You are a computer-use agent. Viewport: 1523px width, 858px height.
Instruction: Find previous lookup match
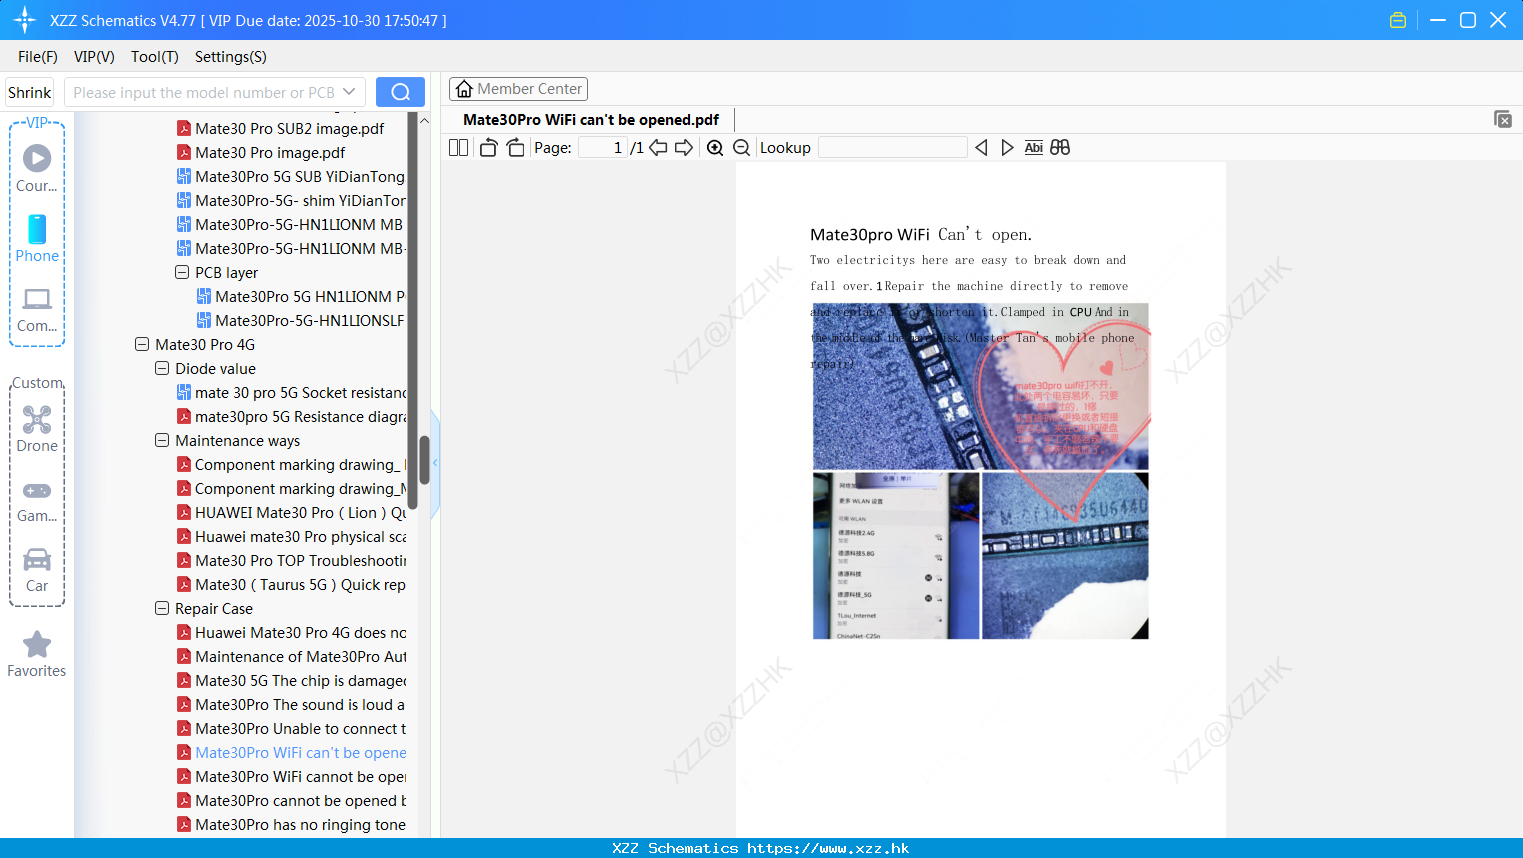pyautogui.click(x=981, y=148)
